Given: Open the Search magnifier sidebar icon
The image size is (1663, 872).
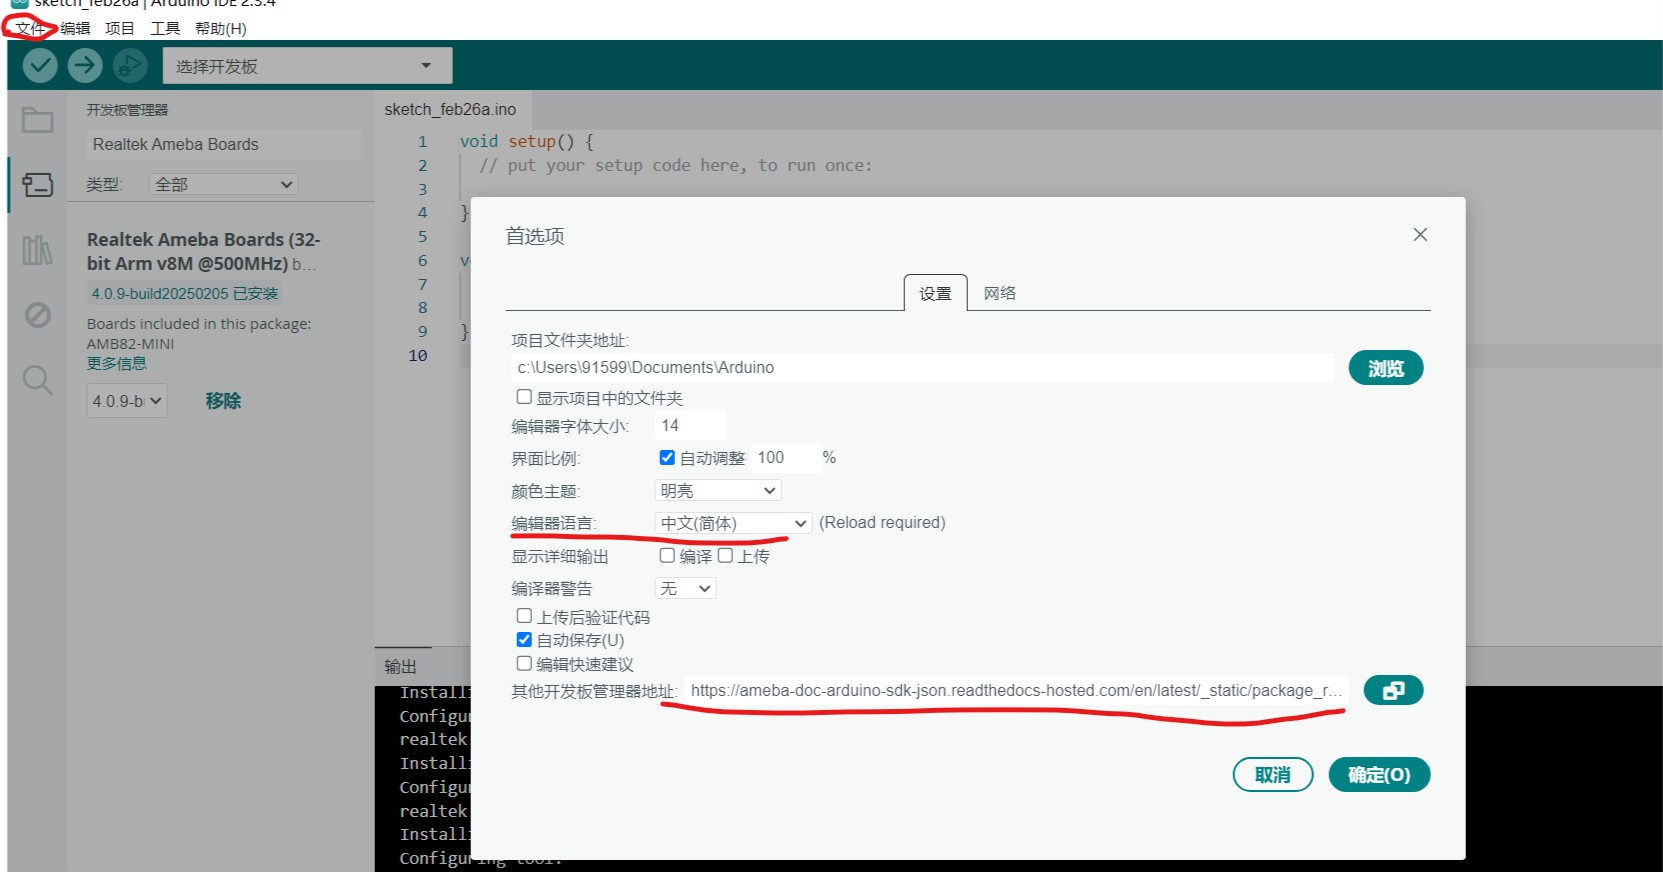Looking at the screenshot, I should [x=38, y=380].
